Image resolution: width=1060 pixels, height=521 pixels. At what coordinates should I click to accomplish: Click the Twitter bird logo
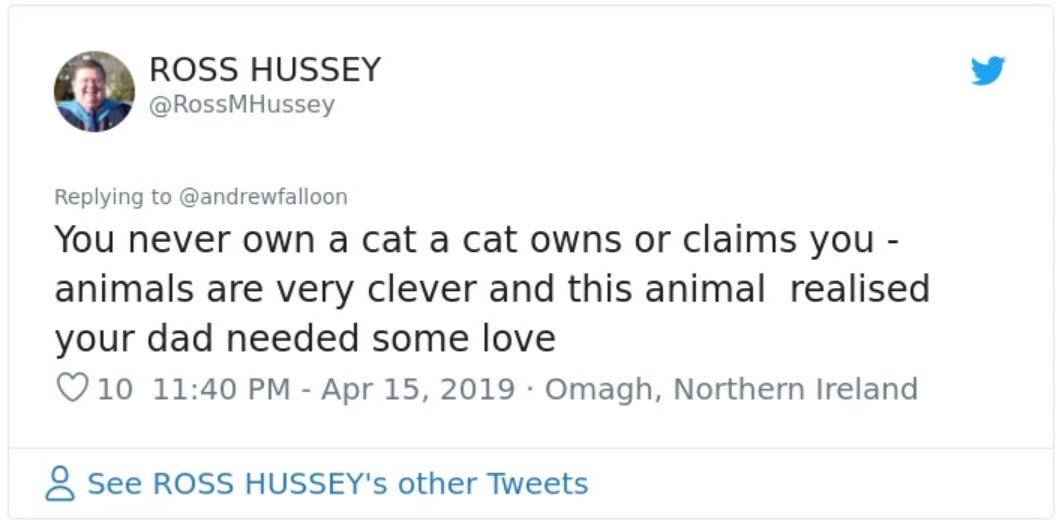pyautogui.click(x=987, y=70)
